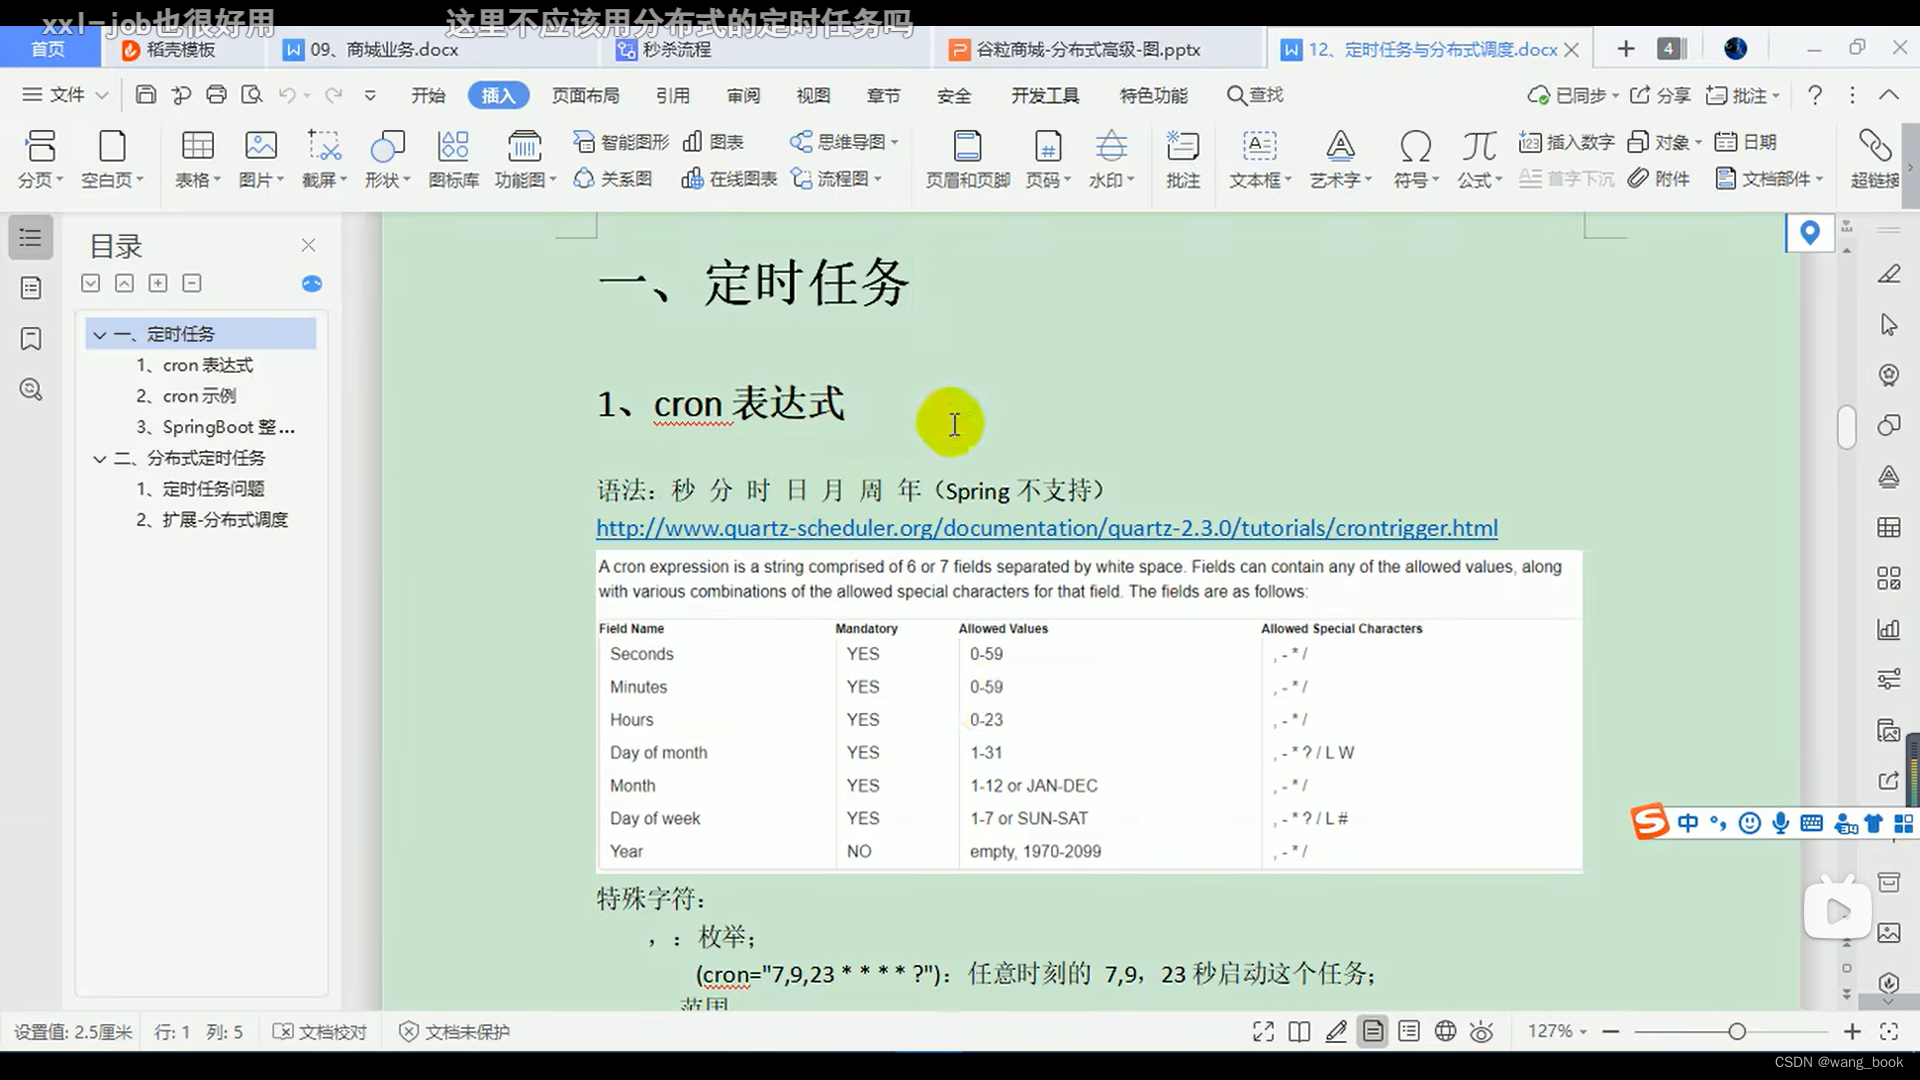Open the Mind Map (思维导图) dropdown
The width and height of the screenshot is (1920, 1080).
point(844,142)
